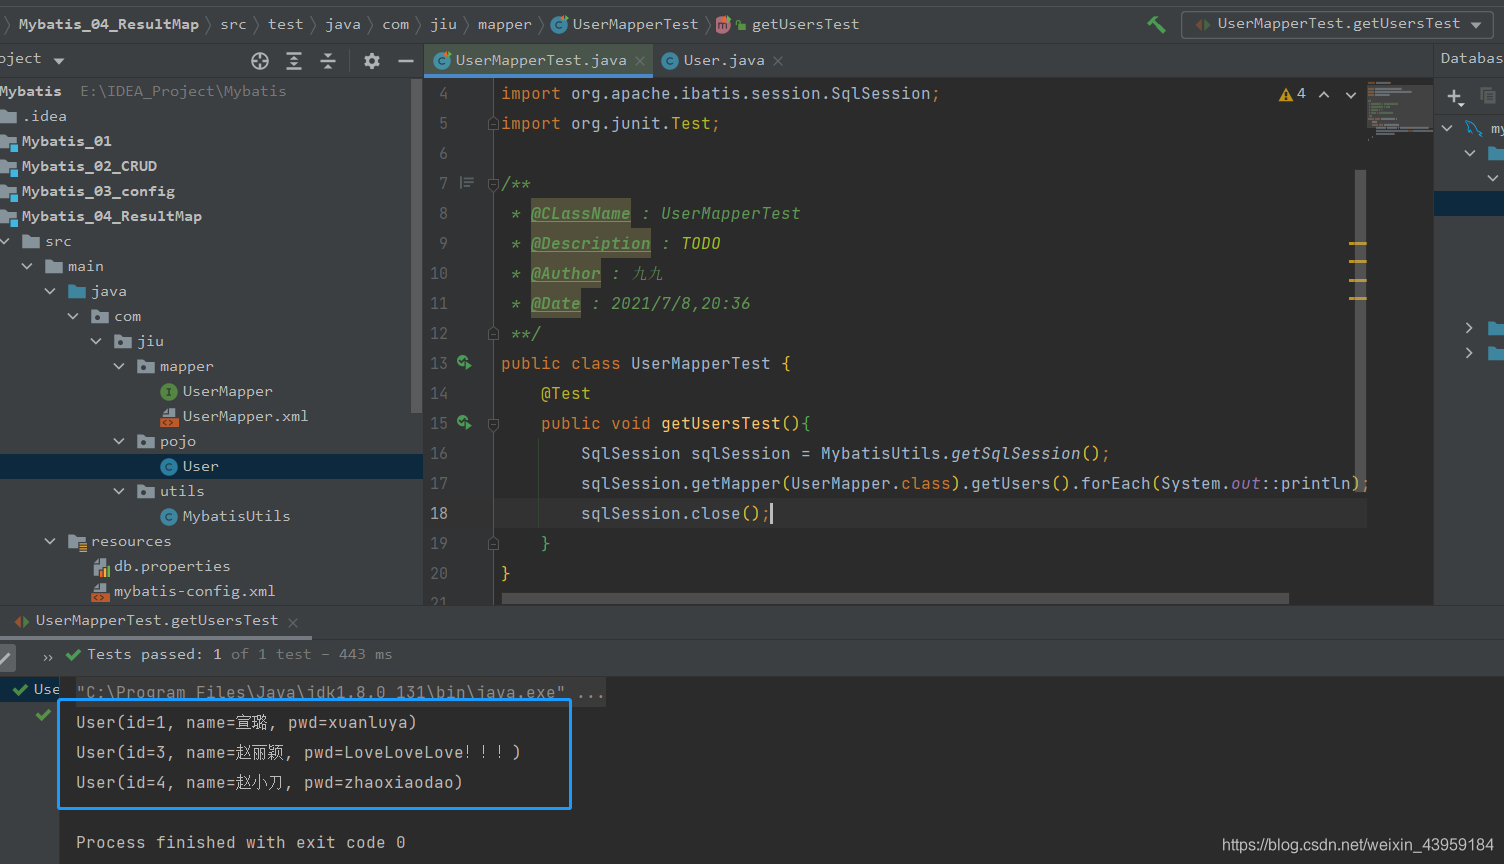Click the green passed check next to Tests passed

tap(73, 655)
